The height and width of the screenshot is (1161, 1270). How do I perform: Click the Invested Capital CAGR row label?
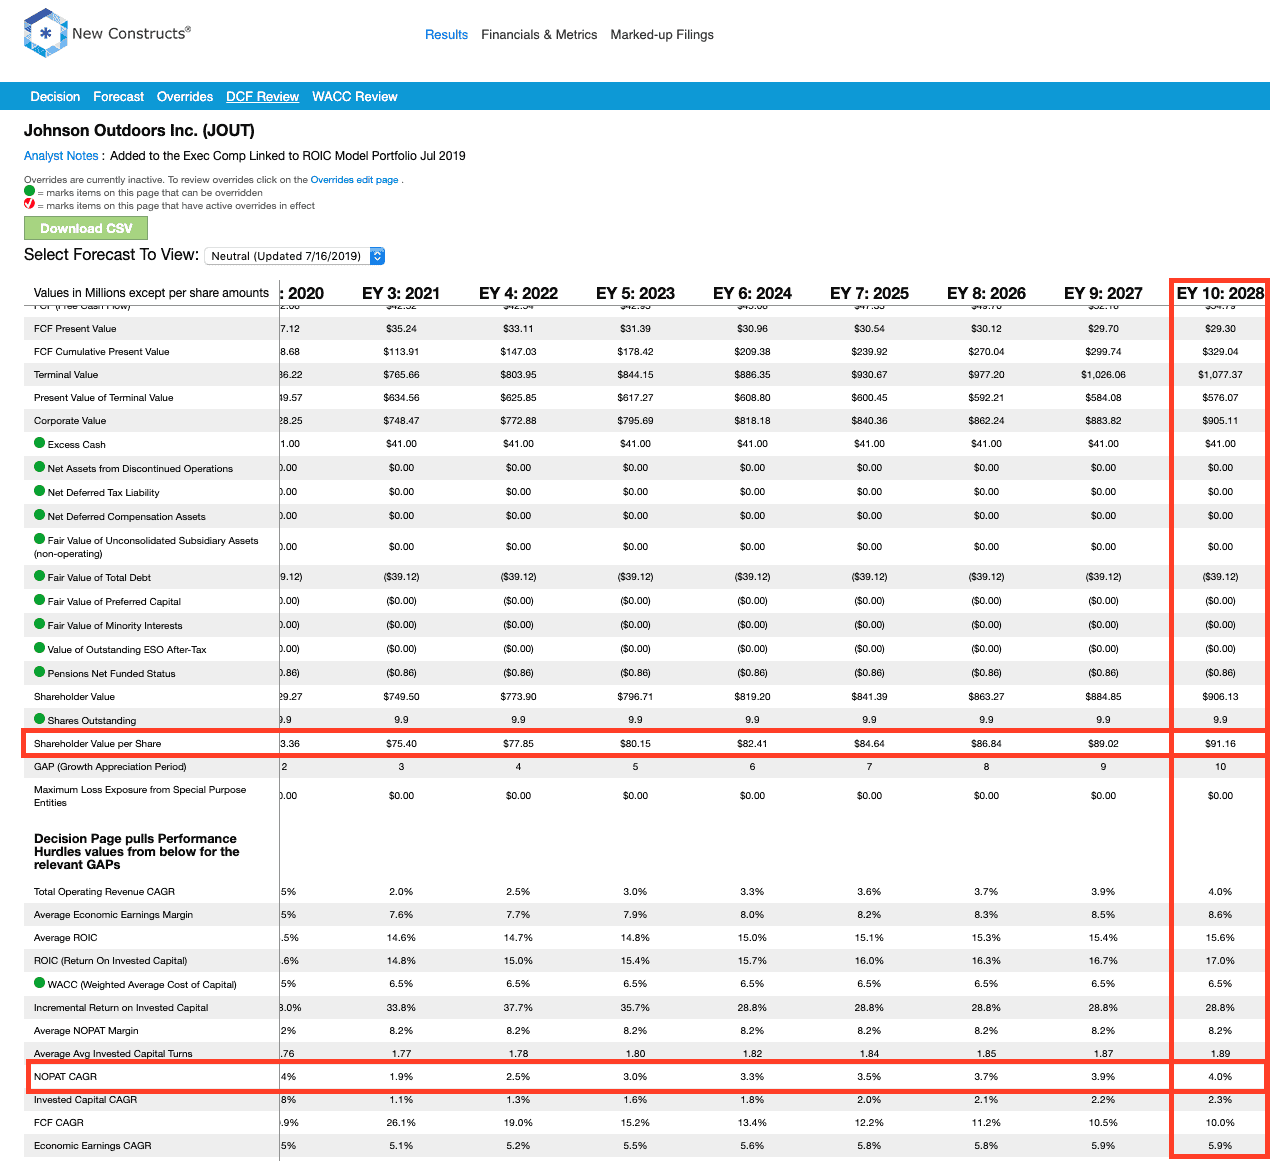tap(85, 1100)
